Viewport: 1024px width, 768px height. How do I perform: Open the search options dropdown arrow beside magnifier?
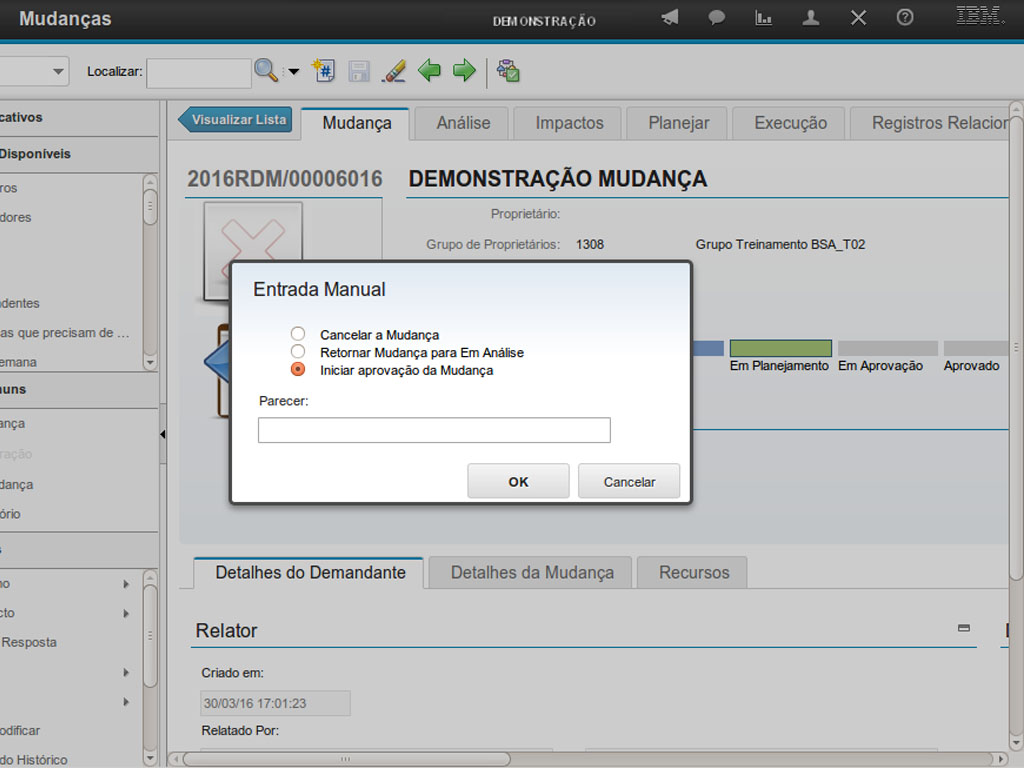click(x=293, y=72)
